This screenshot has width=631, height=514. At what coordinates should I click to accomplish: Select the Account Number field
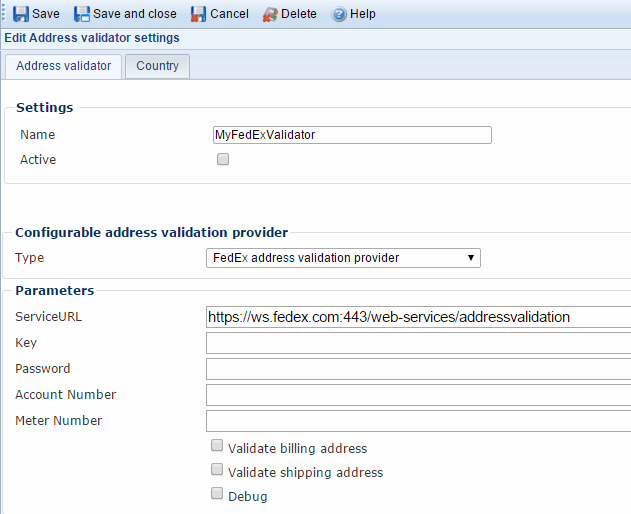tap(418, 395)
